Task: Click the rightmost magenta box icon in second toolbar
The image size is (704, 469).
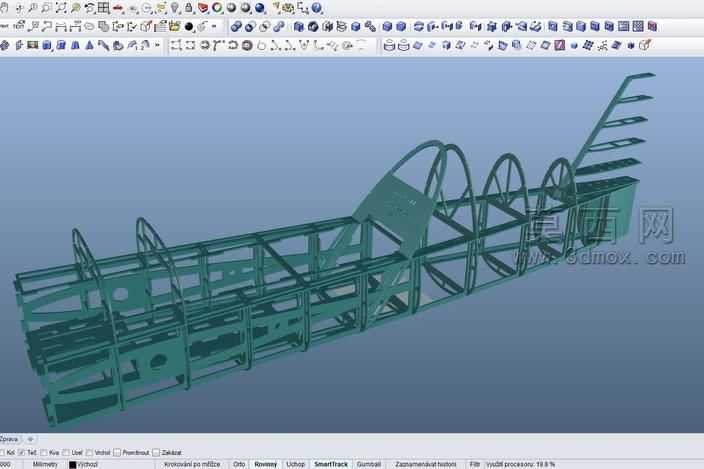Action: [x=652, y=26]
